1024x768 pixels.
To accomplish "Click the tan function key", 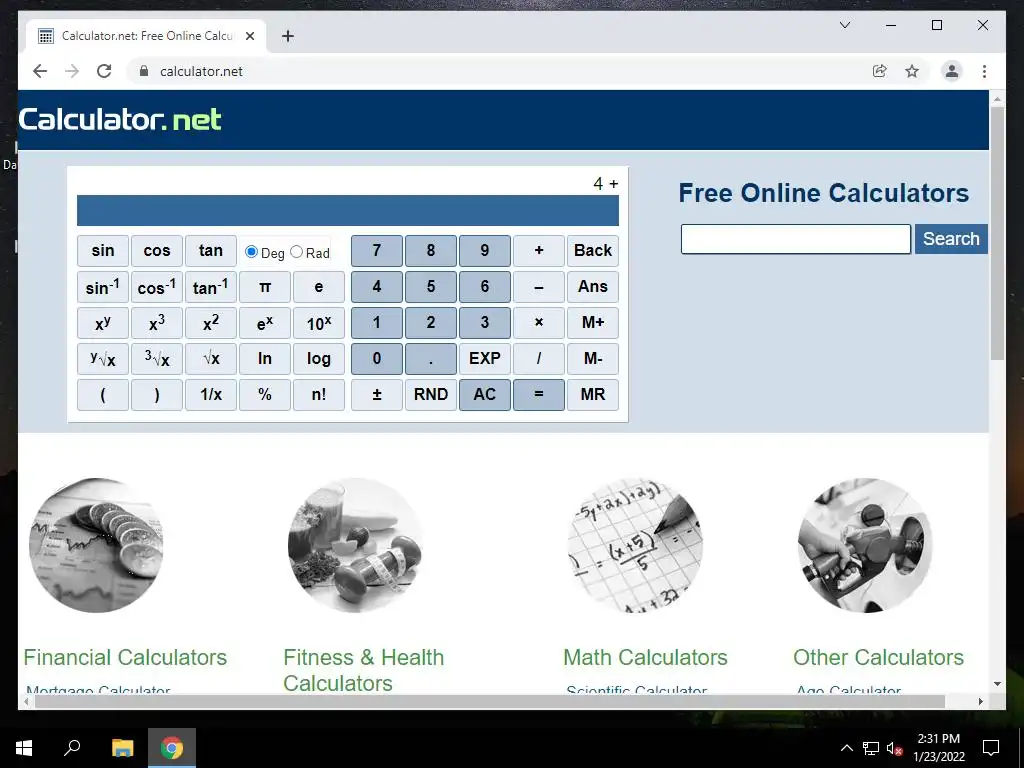I will pos(211,251).
